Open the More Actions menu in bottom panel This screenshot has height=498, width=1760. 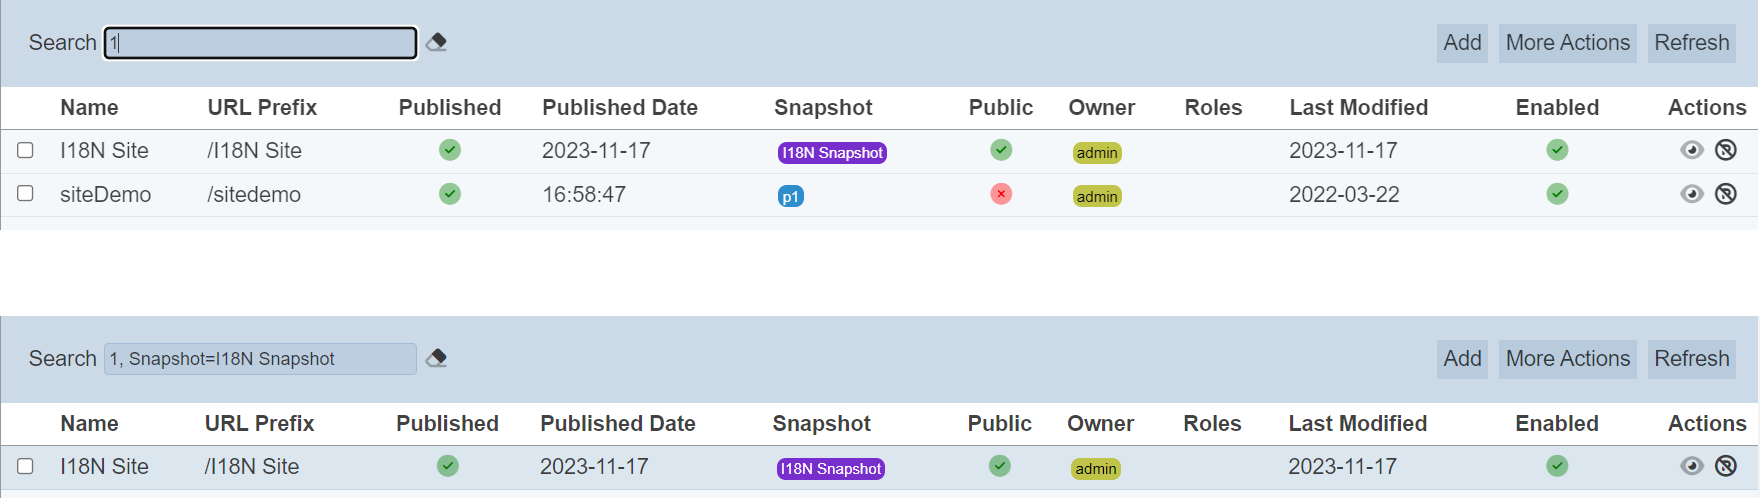pyautogui.click(x=1567, y=359)
